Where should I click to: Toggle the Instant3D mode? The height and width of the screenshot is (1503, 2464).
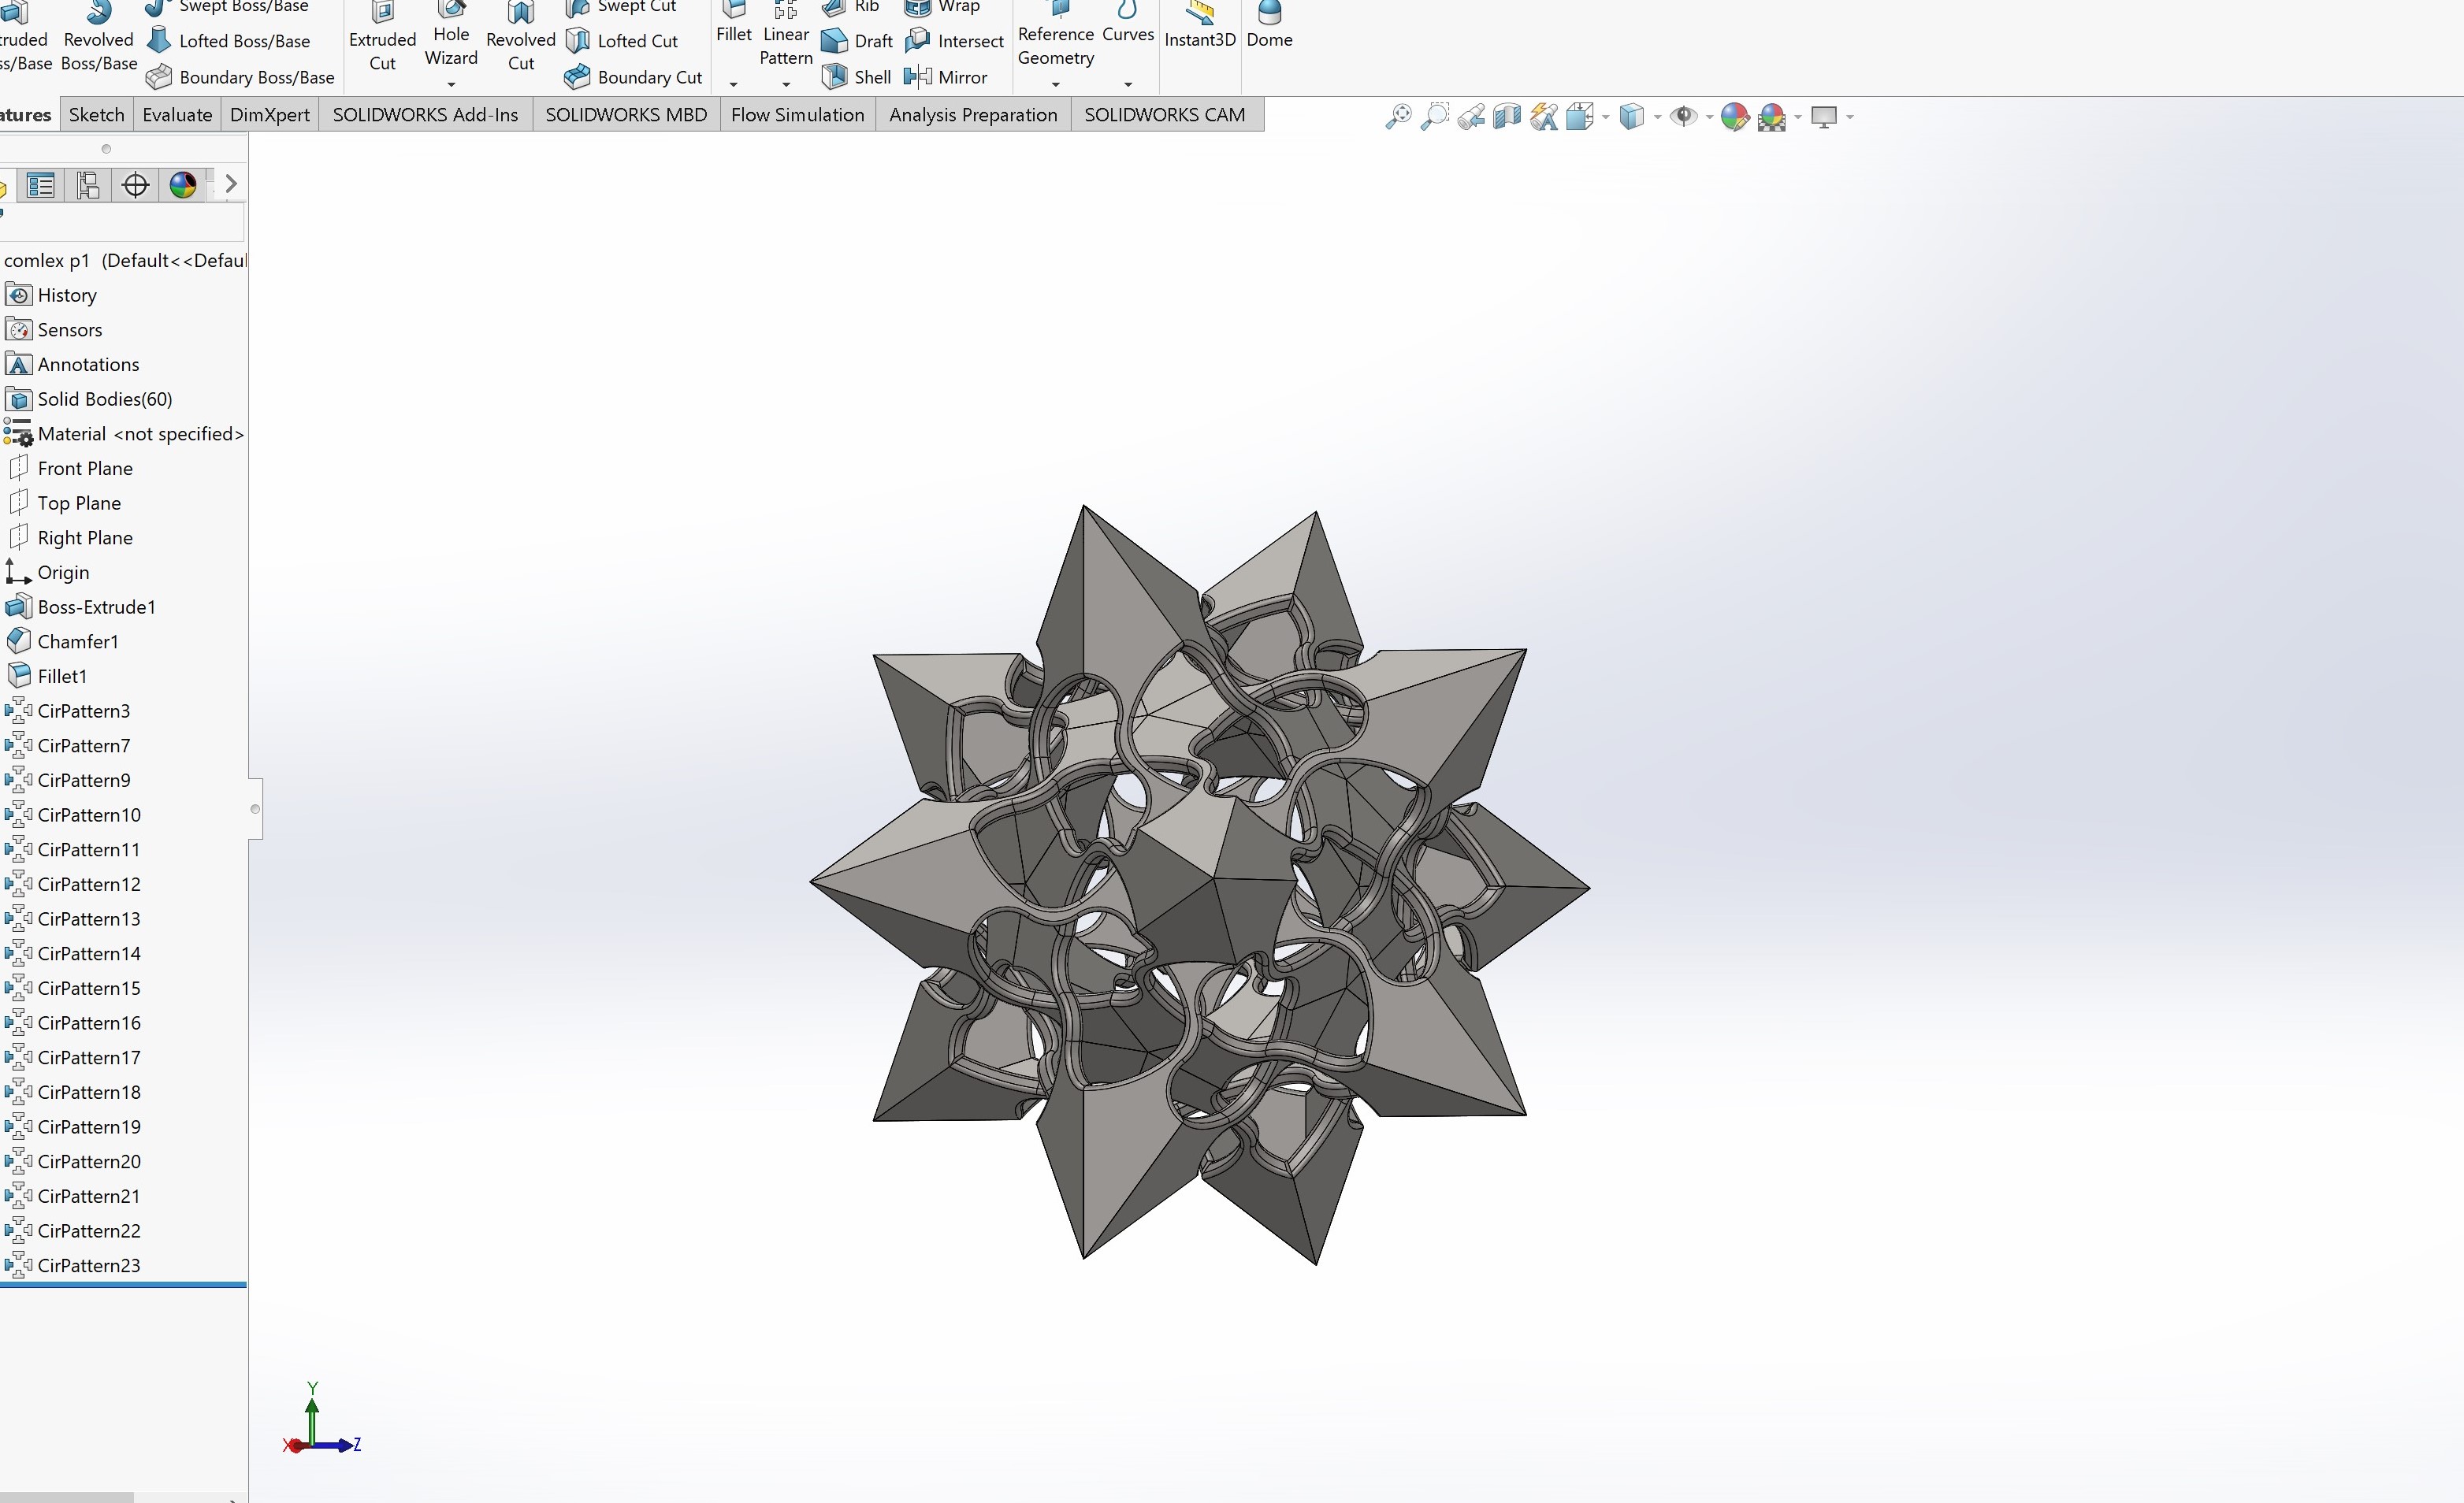(x=1199, y=26)
